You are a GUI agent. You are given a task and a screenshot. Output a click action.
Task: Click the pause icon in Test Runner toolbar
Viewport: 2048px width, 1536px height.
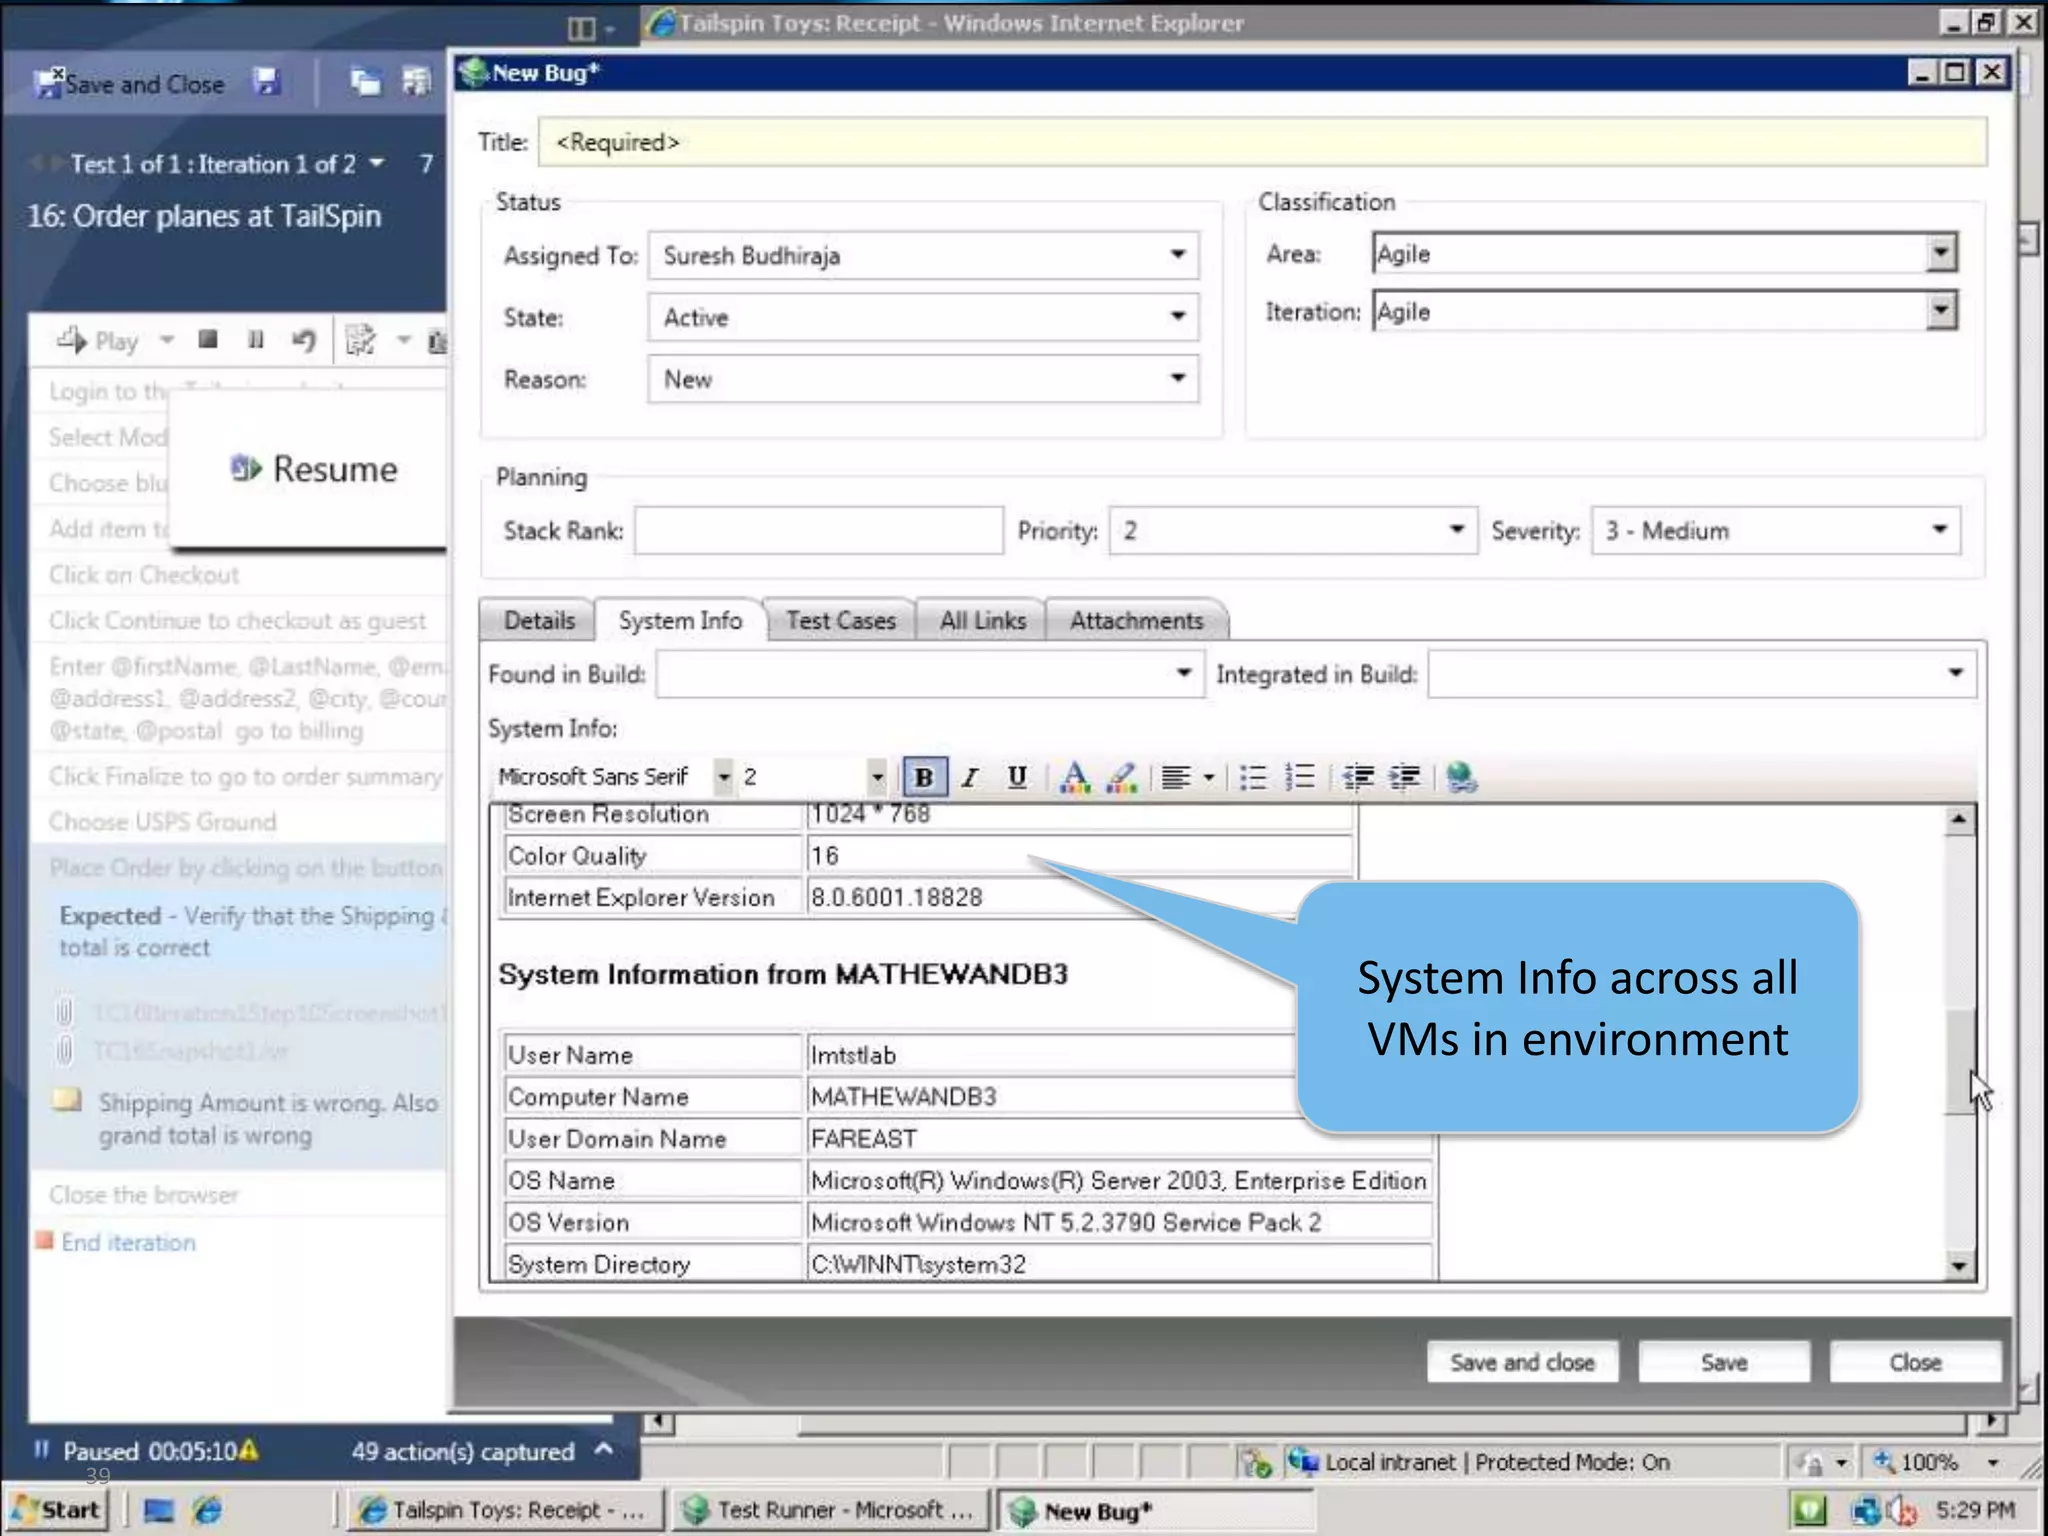coord(256,340)
